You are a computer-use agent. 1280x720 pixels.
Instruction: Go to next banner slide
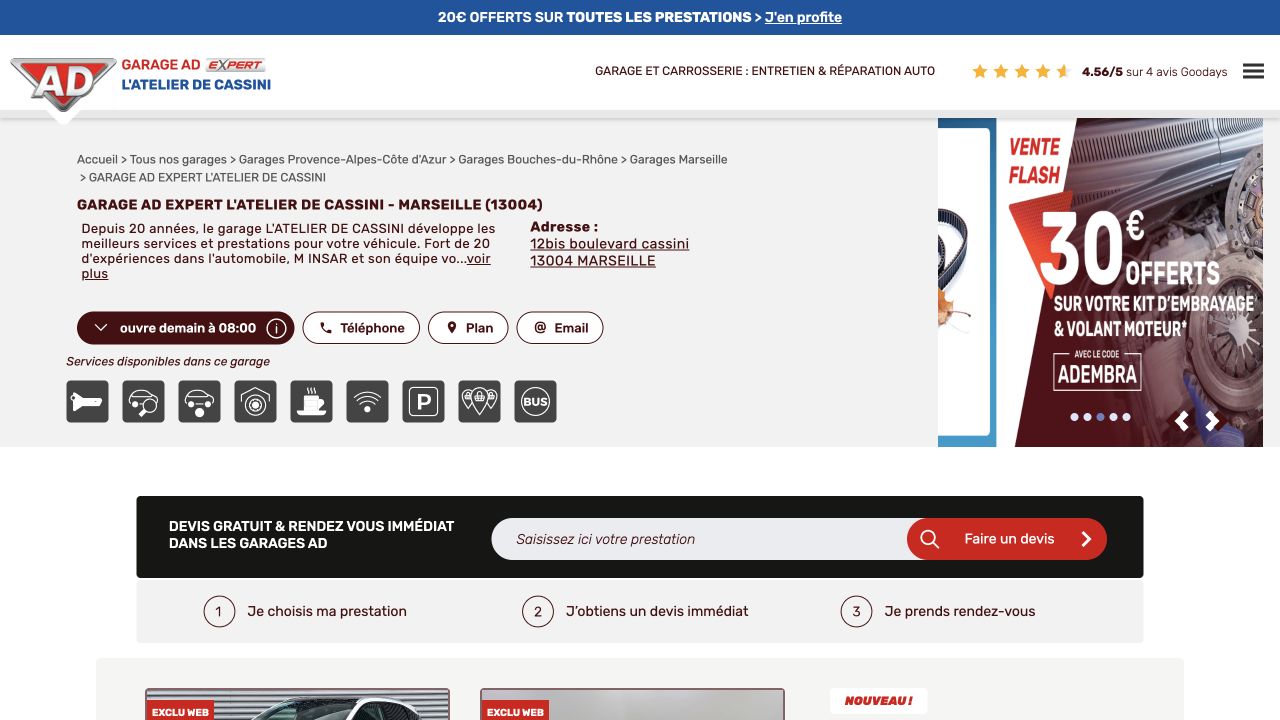click(1212, 421)
